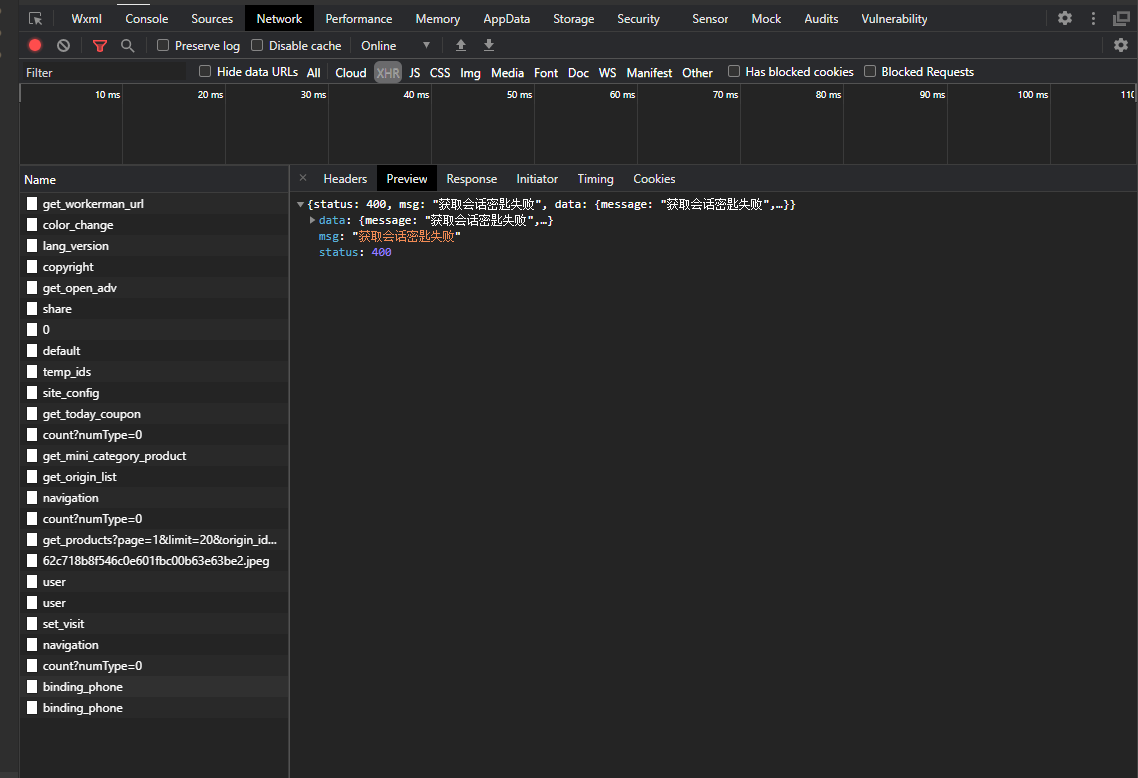Select the jpeg image request row

(154, 561)
